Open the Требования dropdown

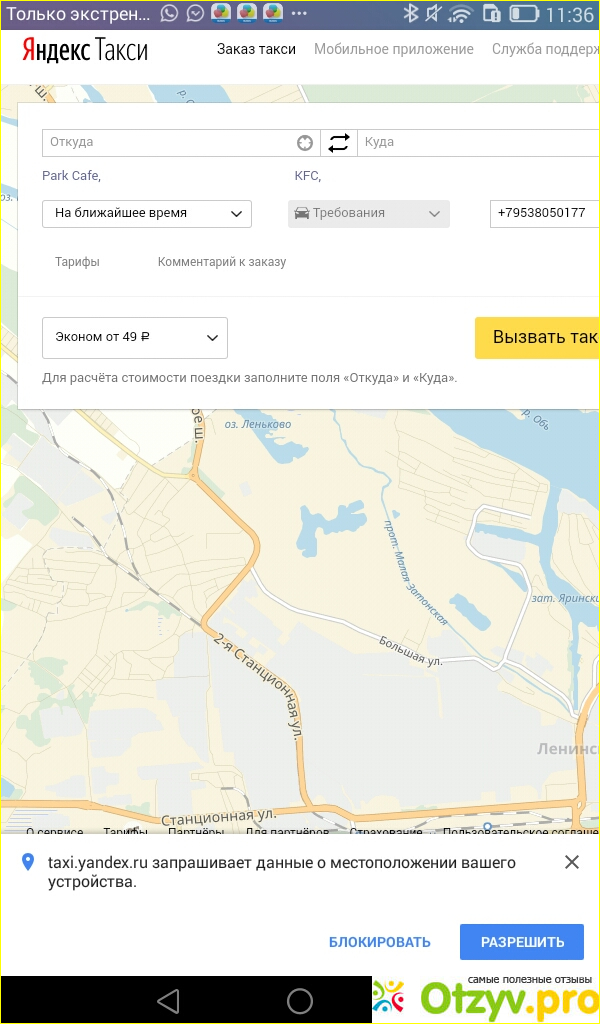369,214
